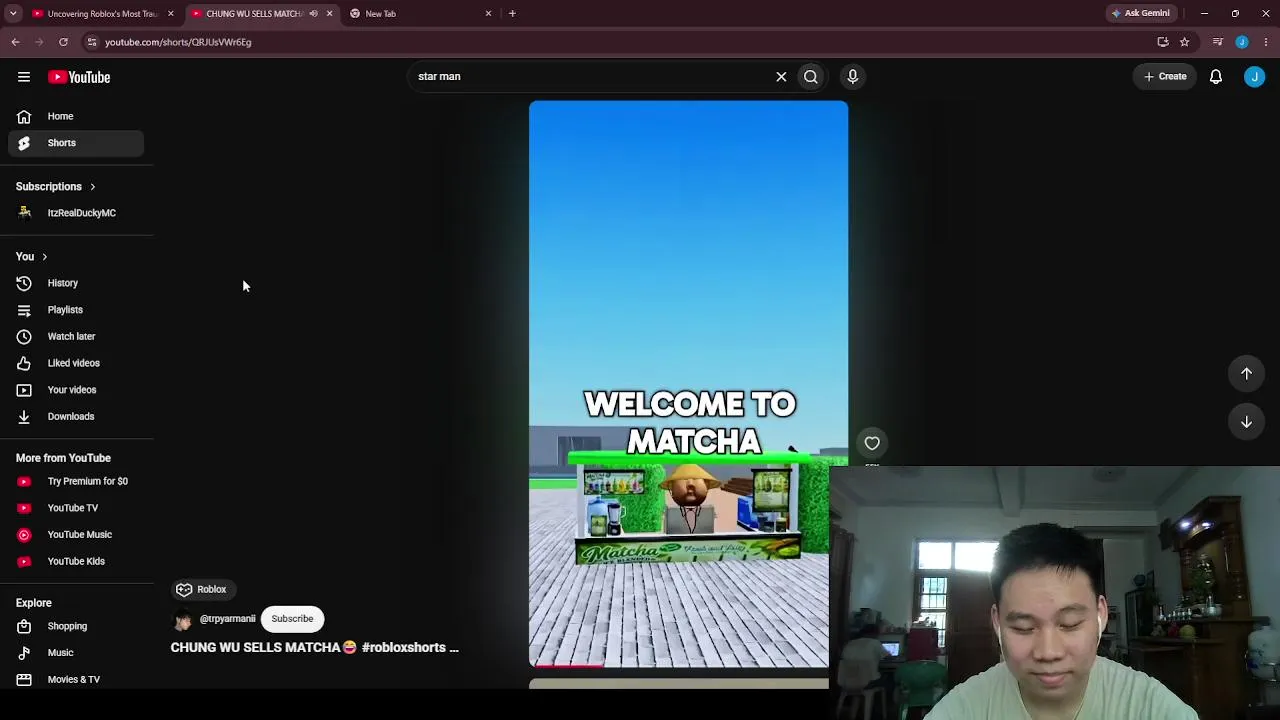Reload the page

pyautogui.click(x=63, y=42)
